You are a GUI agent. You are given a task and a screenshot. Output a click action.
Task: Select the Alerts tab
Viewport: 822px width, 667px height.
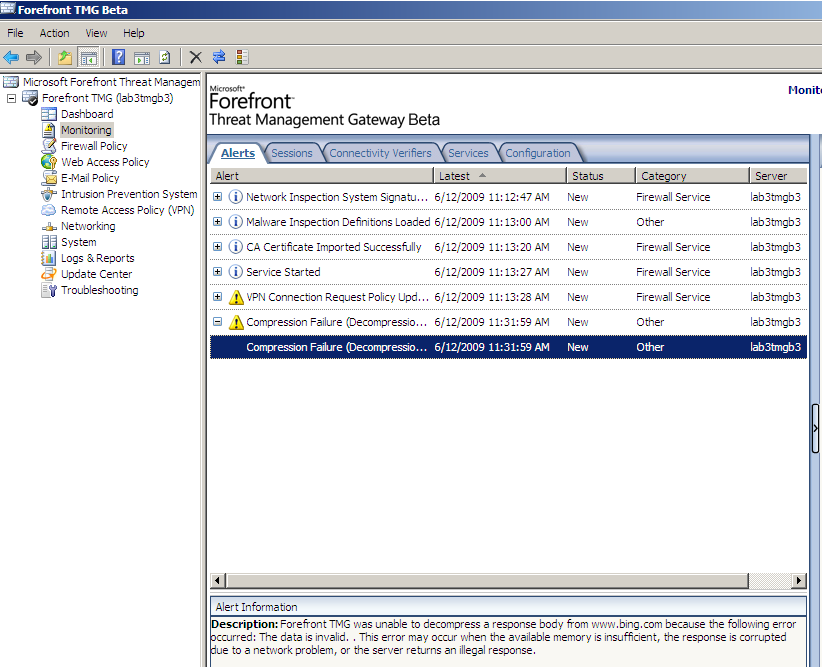click(x=238, y=153)
